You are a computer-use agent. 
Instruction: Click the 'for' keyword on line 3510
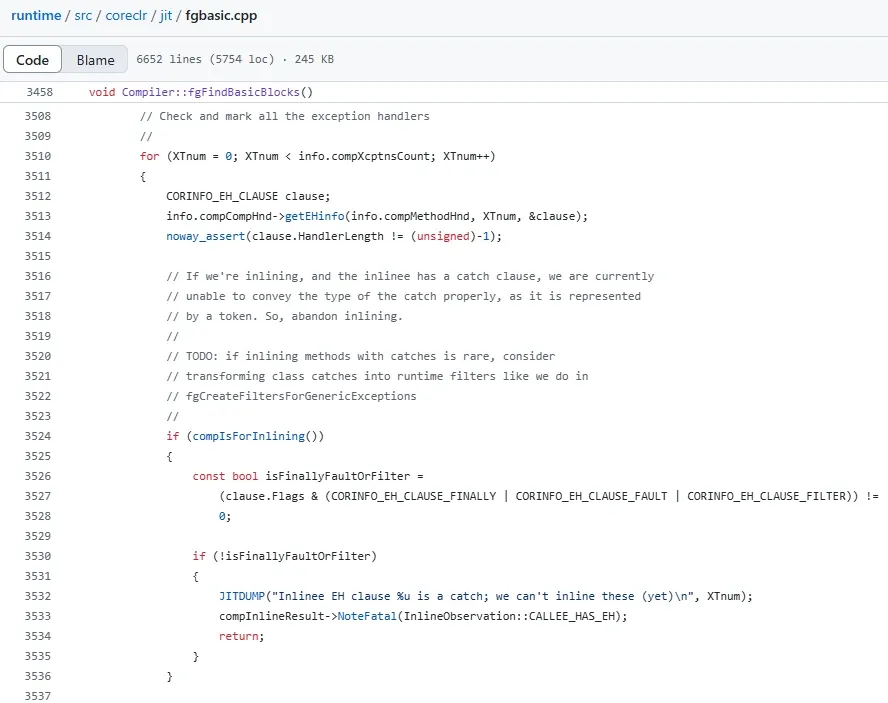pos(150,156)
